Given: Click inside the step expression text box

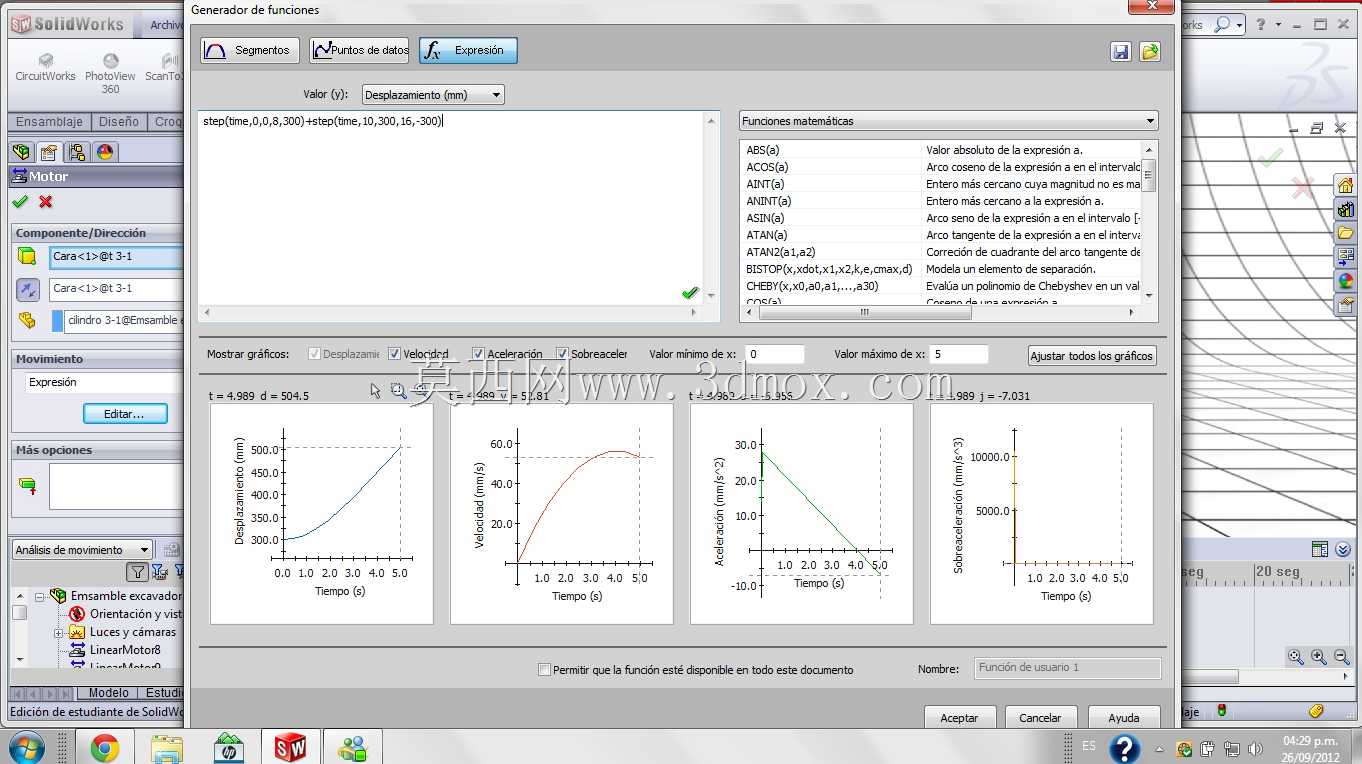Looking at the screenshot, I should coord(452,208).
